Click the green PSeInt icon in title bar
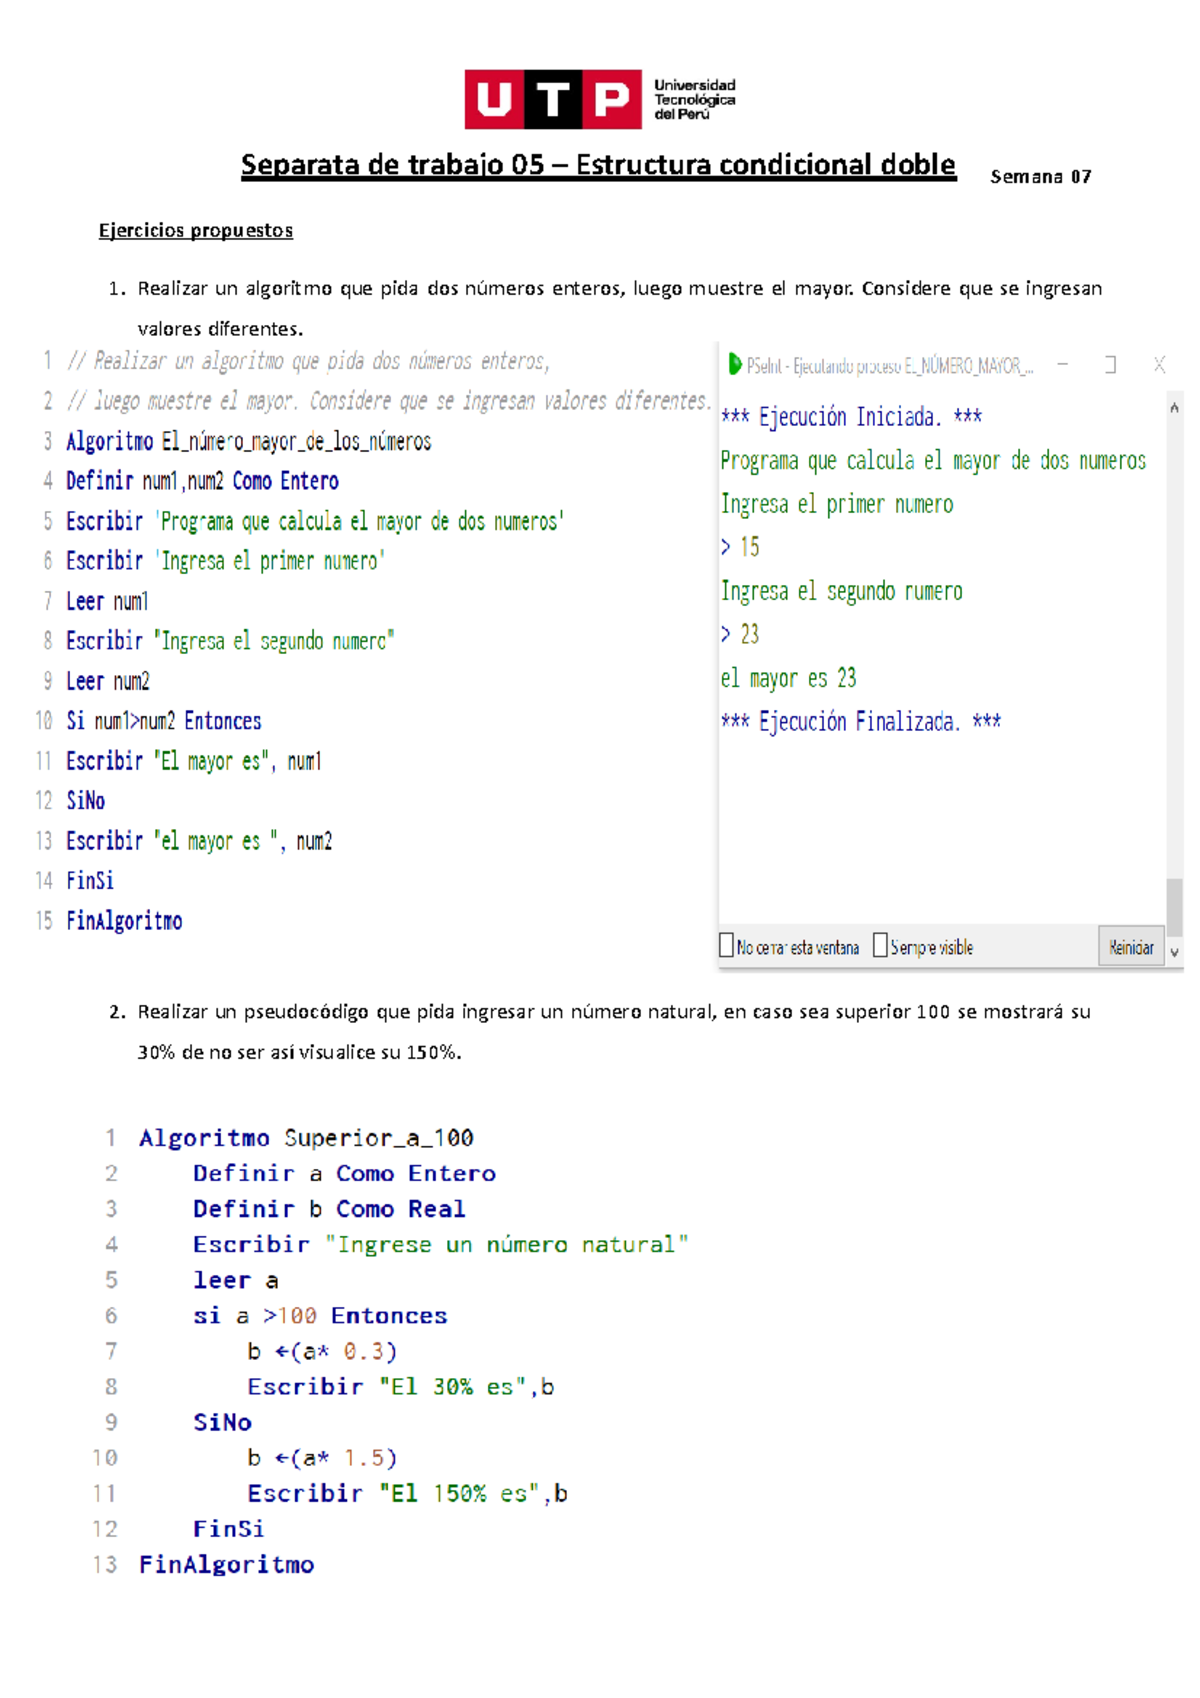 click(x=735, y=365)
